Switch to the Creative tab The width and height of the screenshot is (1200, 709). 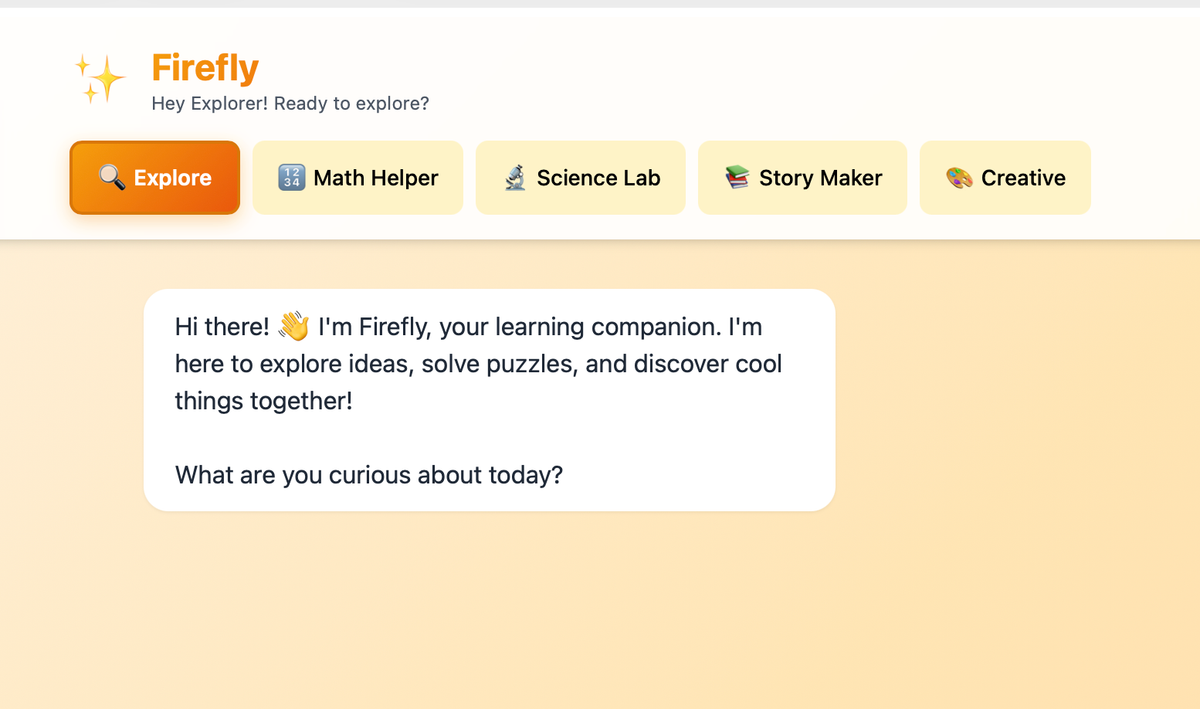pyautogui.click(x=1023, y=178)
